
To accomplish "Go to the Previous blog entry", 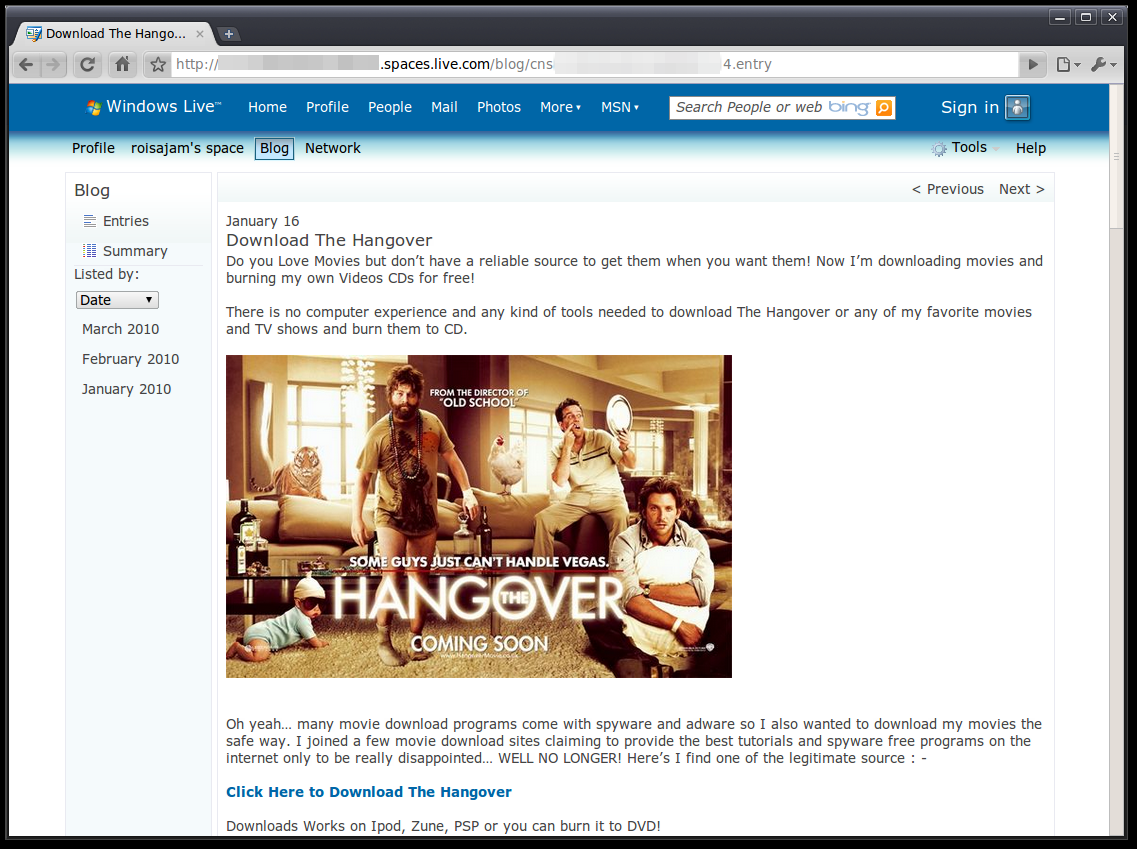I will coord(948,189).
